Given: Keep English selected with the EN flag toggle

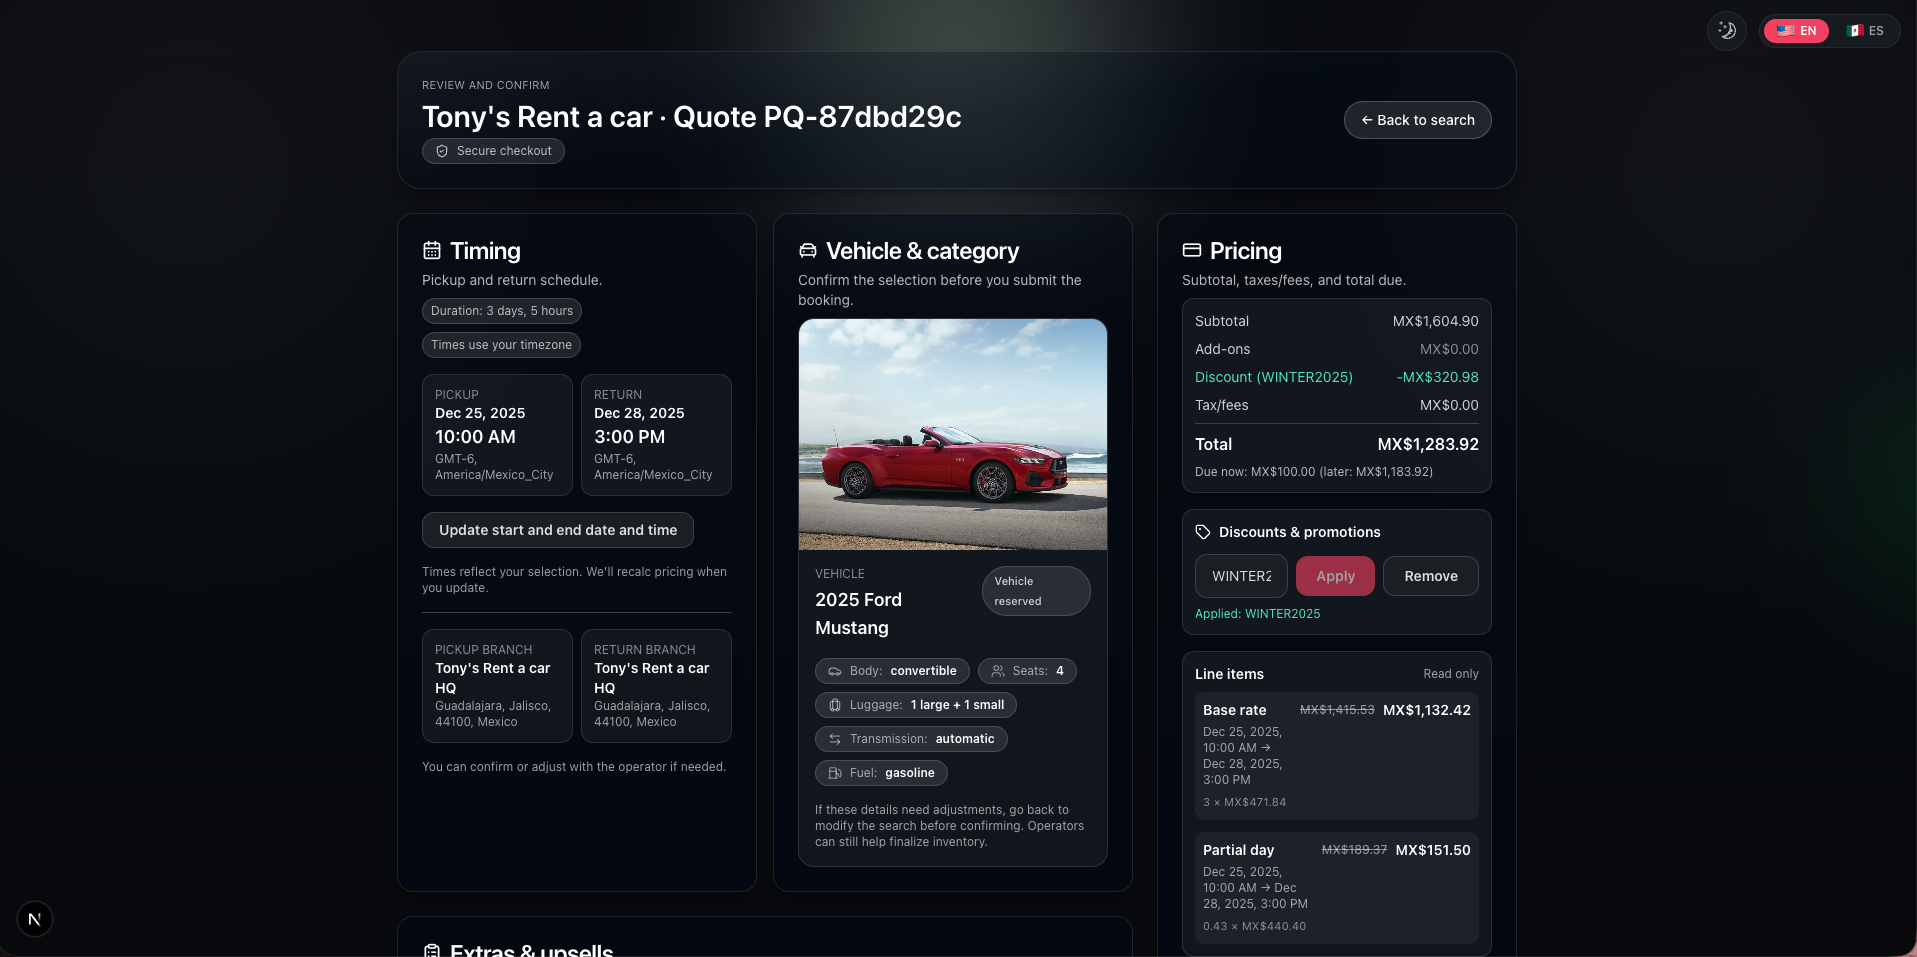Looking at the screenshot, I should click(x=1796, y=30).
